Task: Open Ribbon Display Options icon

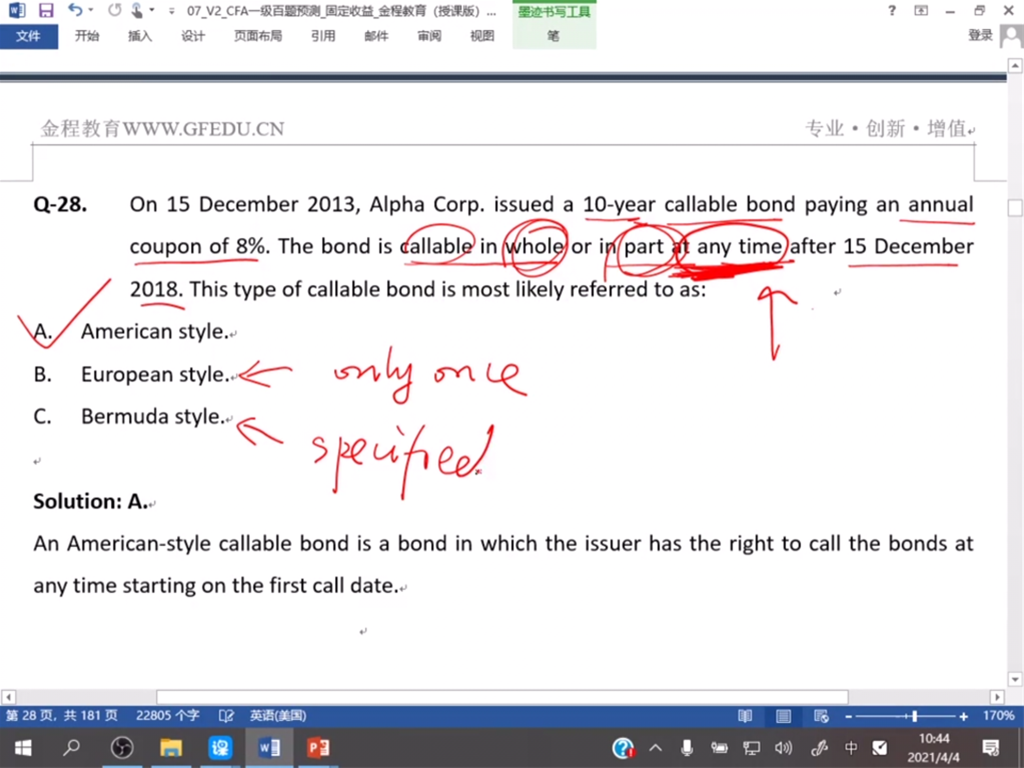Action: (x=921, y=10)
